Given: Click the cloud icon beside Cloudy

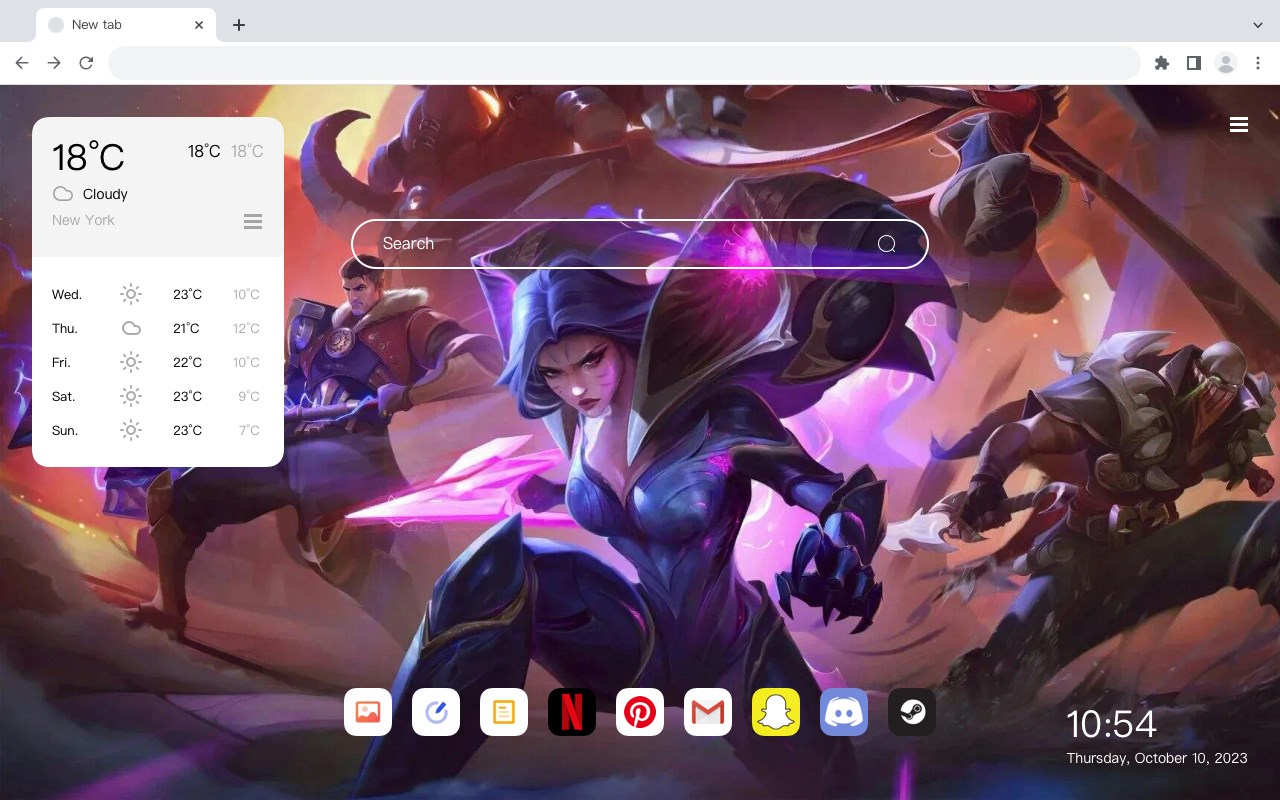Looking at the screenshot, I should [x=63, y=194].
